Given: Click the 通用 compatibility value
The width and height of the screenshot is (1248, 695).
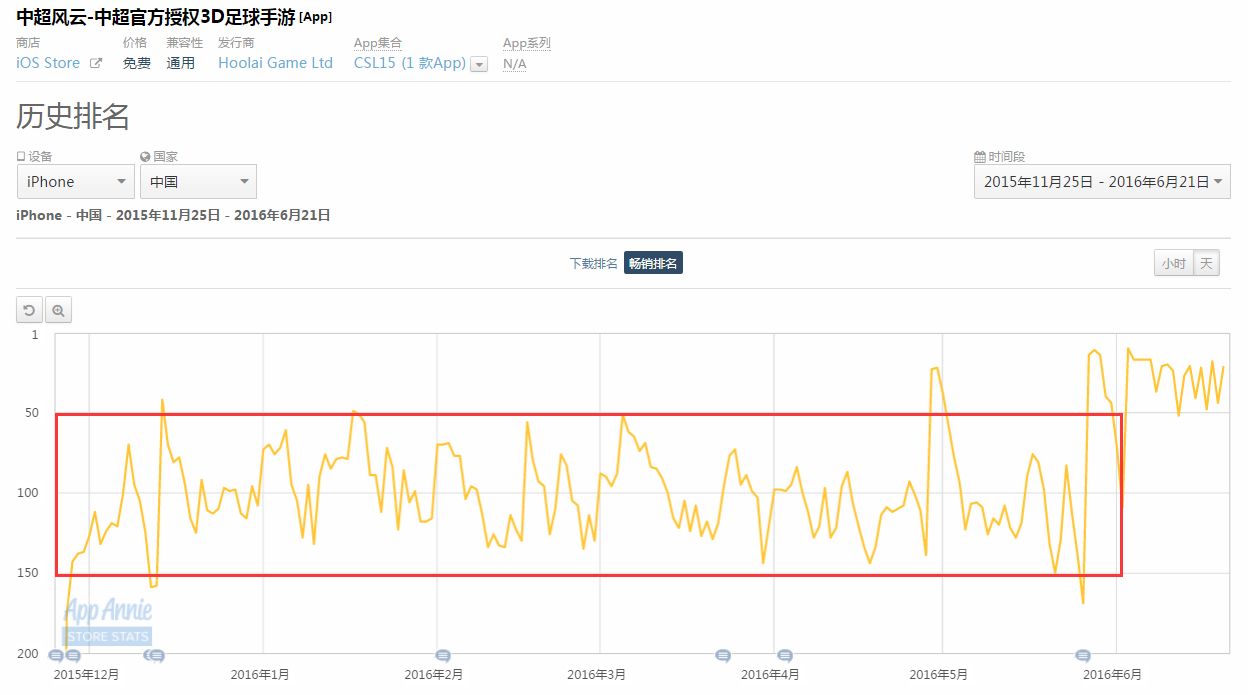Looking at the screenshot, I should (181, 63).
